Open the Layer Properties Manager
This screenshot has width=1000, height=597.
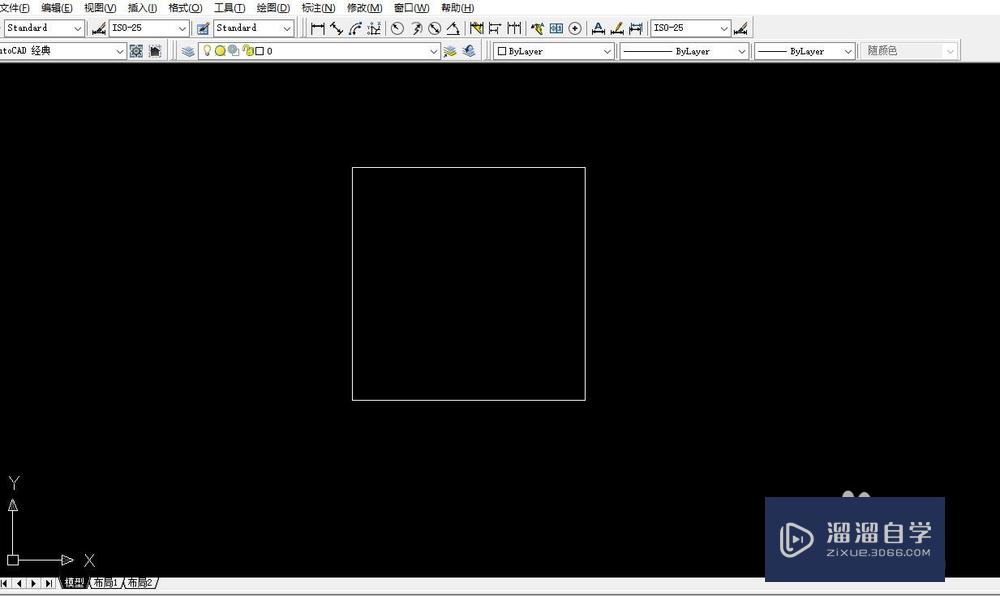(187, 51)
